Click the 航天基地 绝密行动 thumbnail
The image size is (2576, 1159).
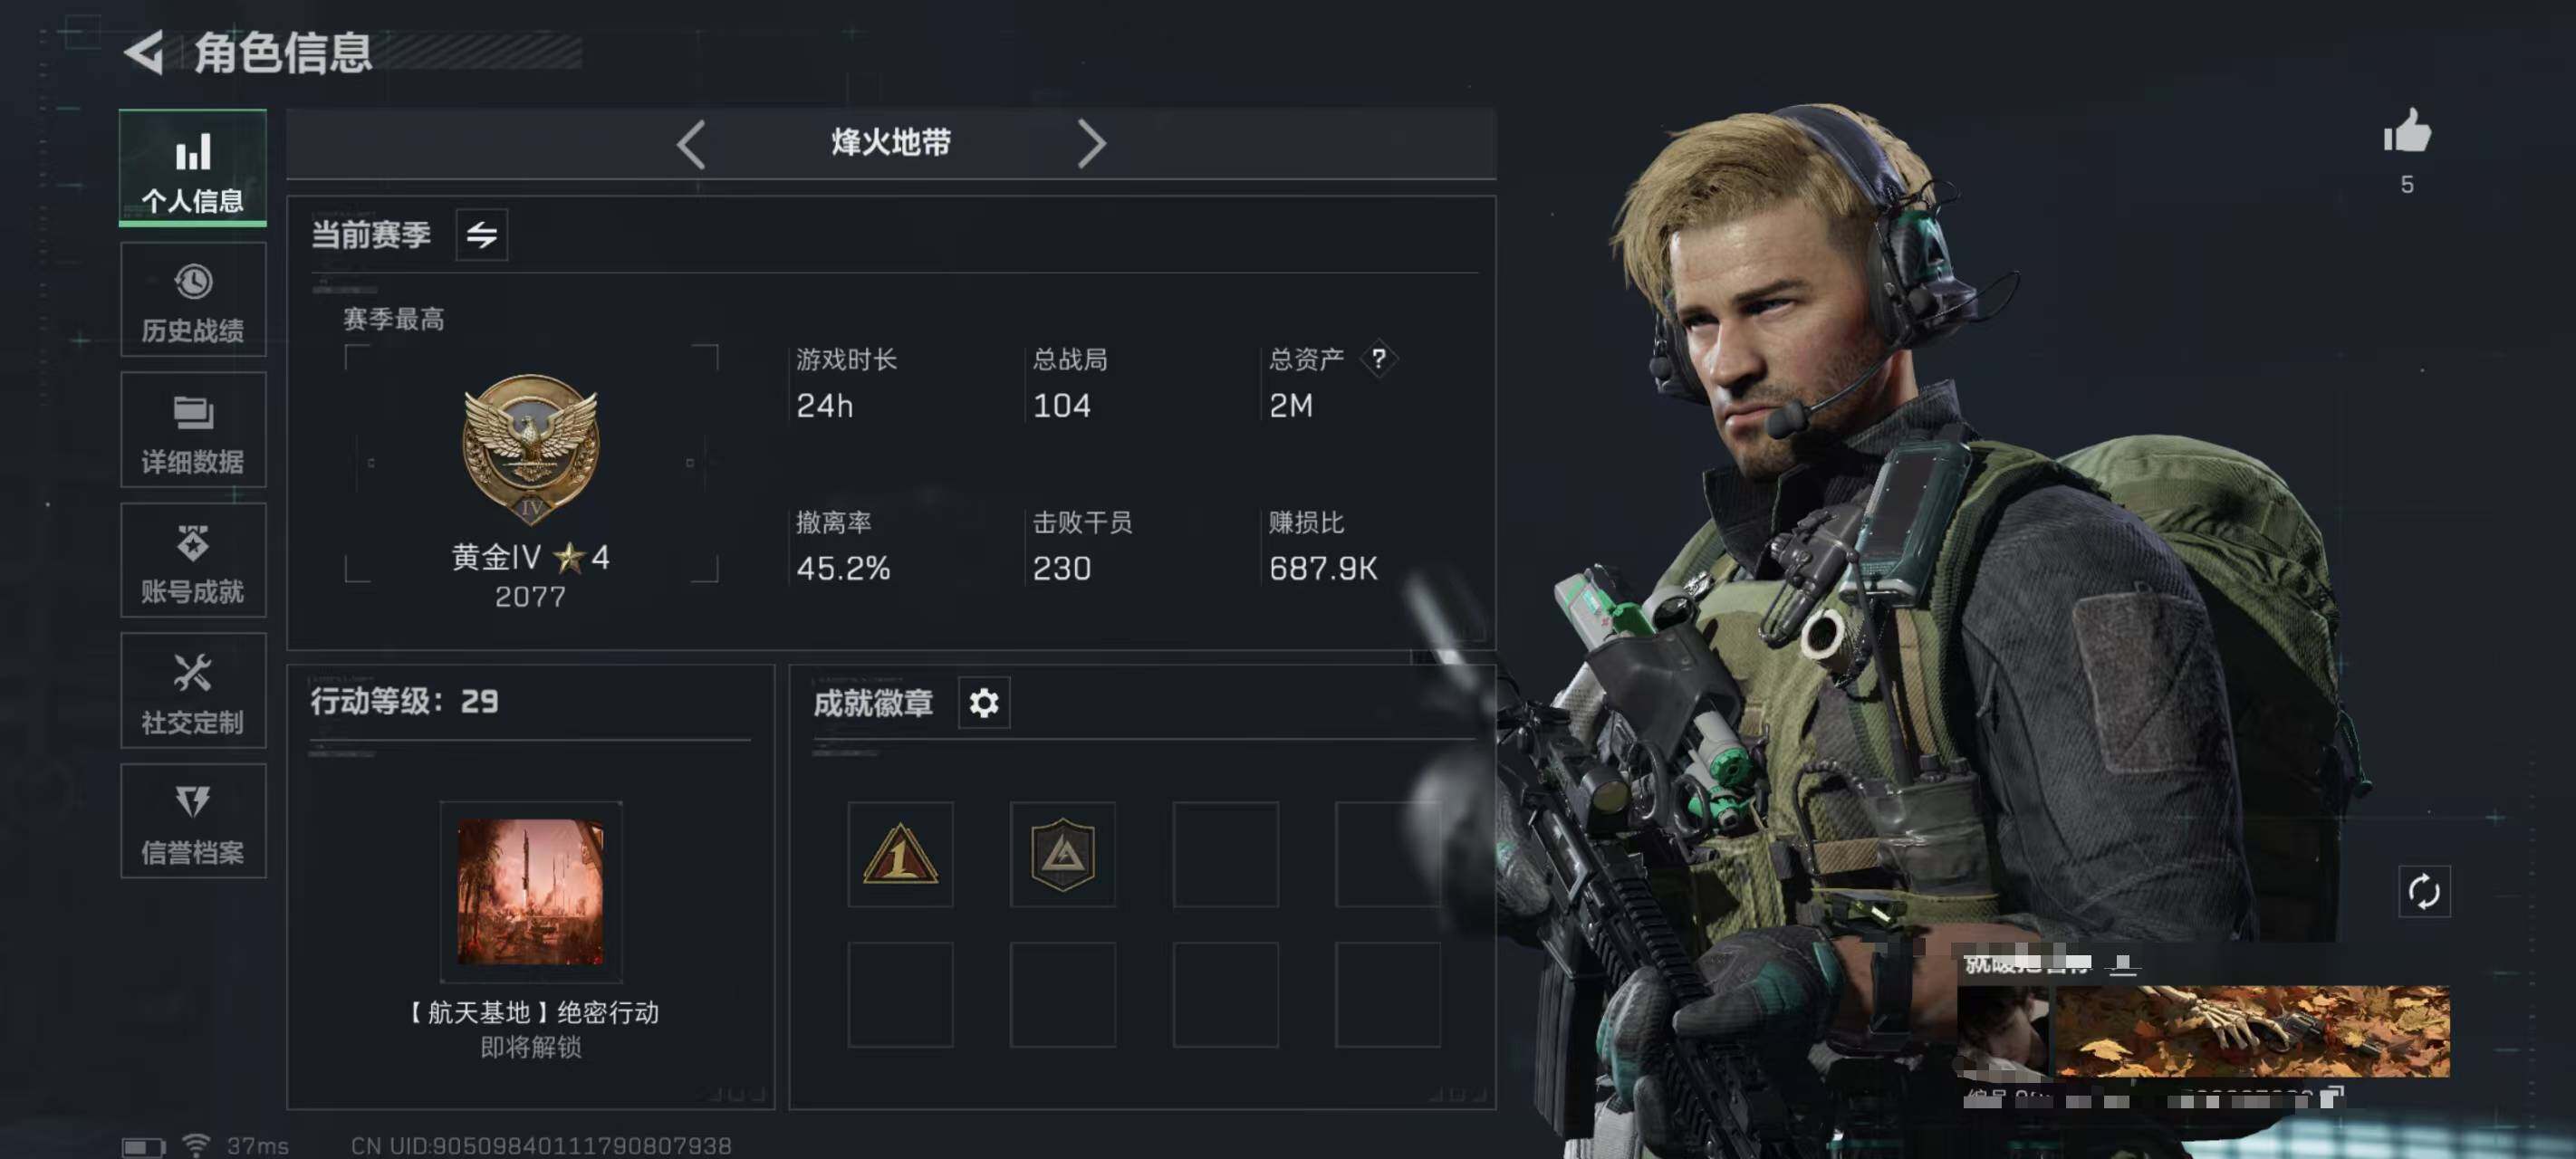tap(531, 892)
